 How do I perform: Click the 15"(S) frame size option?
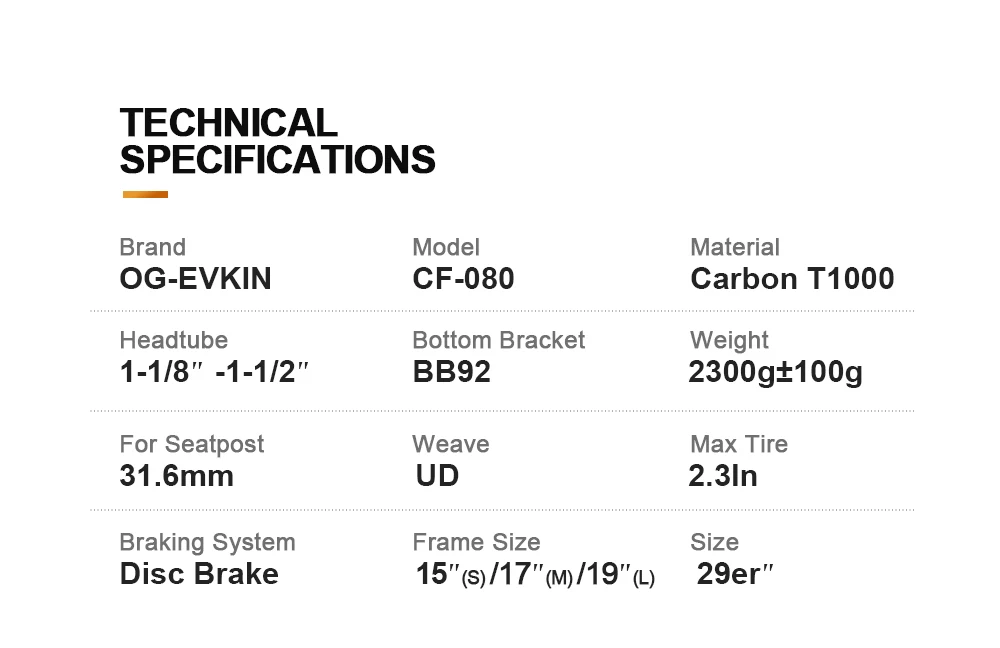[x=450, y=575]
